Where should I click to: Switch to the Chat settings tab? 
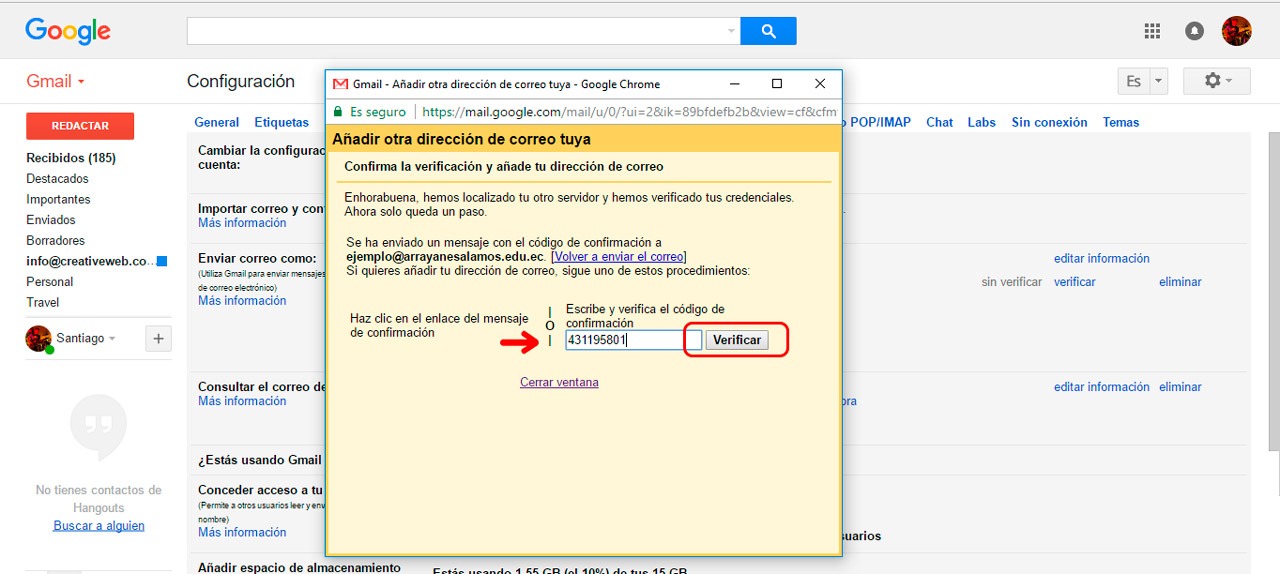(x=940, y=122)
